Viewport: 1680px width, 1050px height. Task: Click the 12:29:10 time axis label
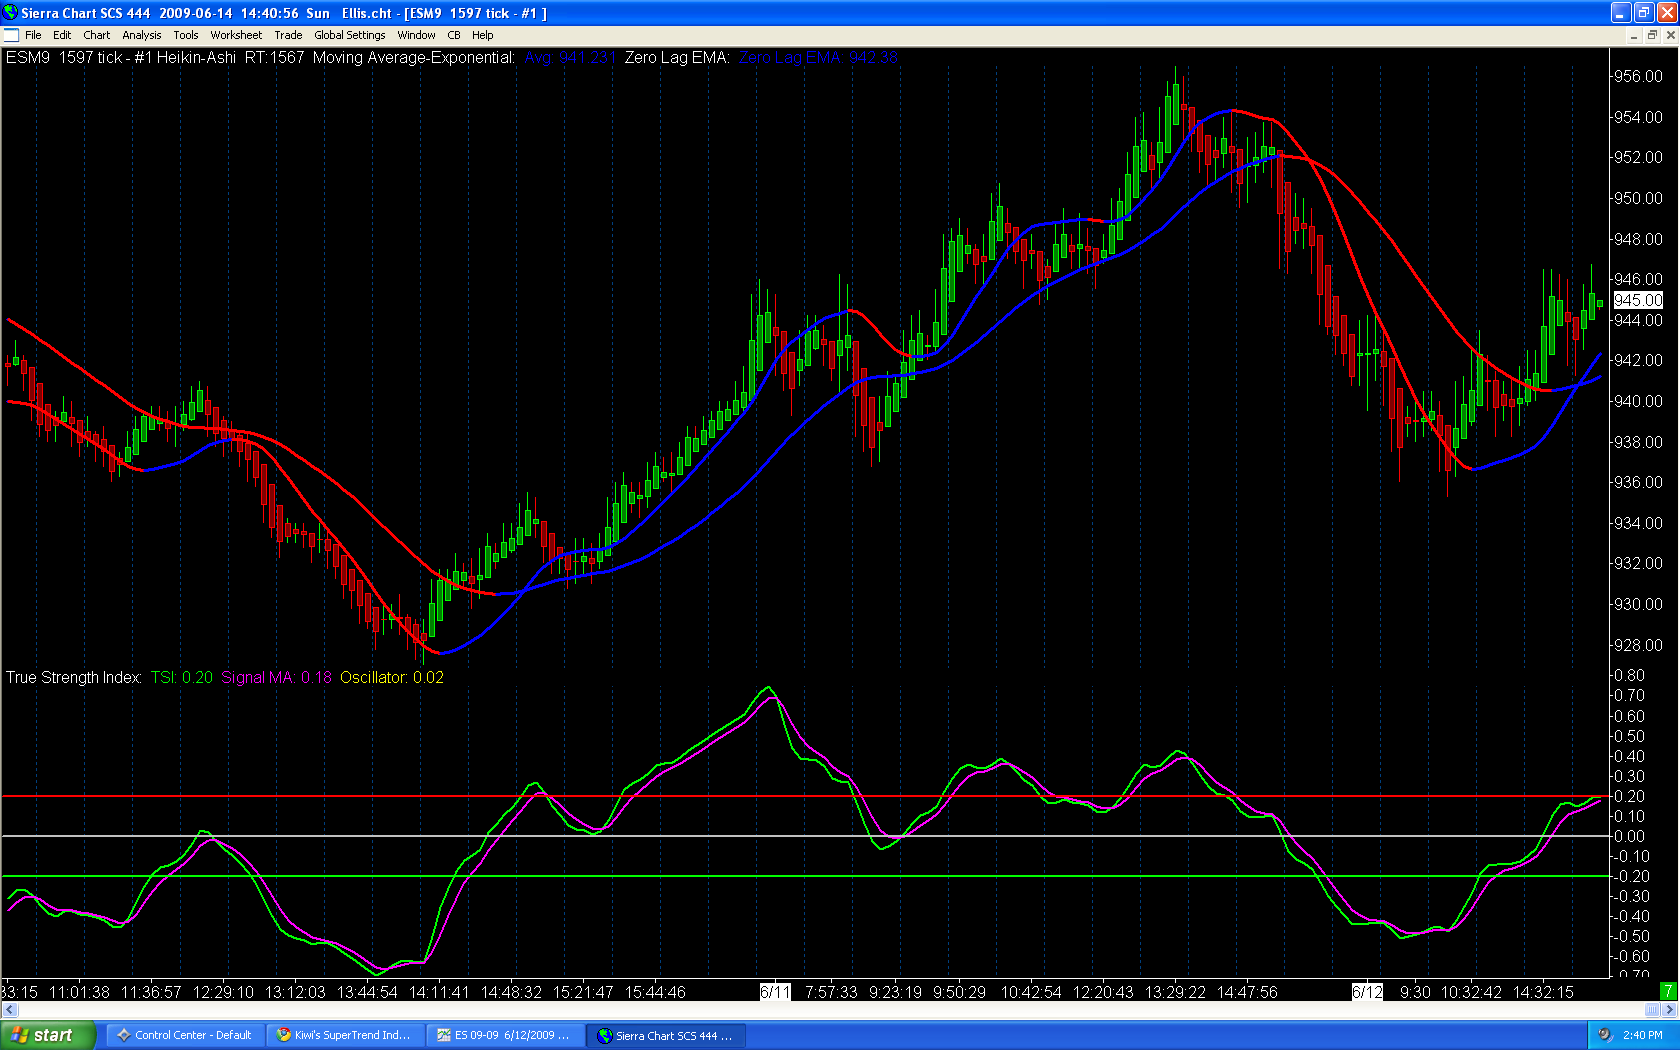pyautogui.click(x=223, y=992)
